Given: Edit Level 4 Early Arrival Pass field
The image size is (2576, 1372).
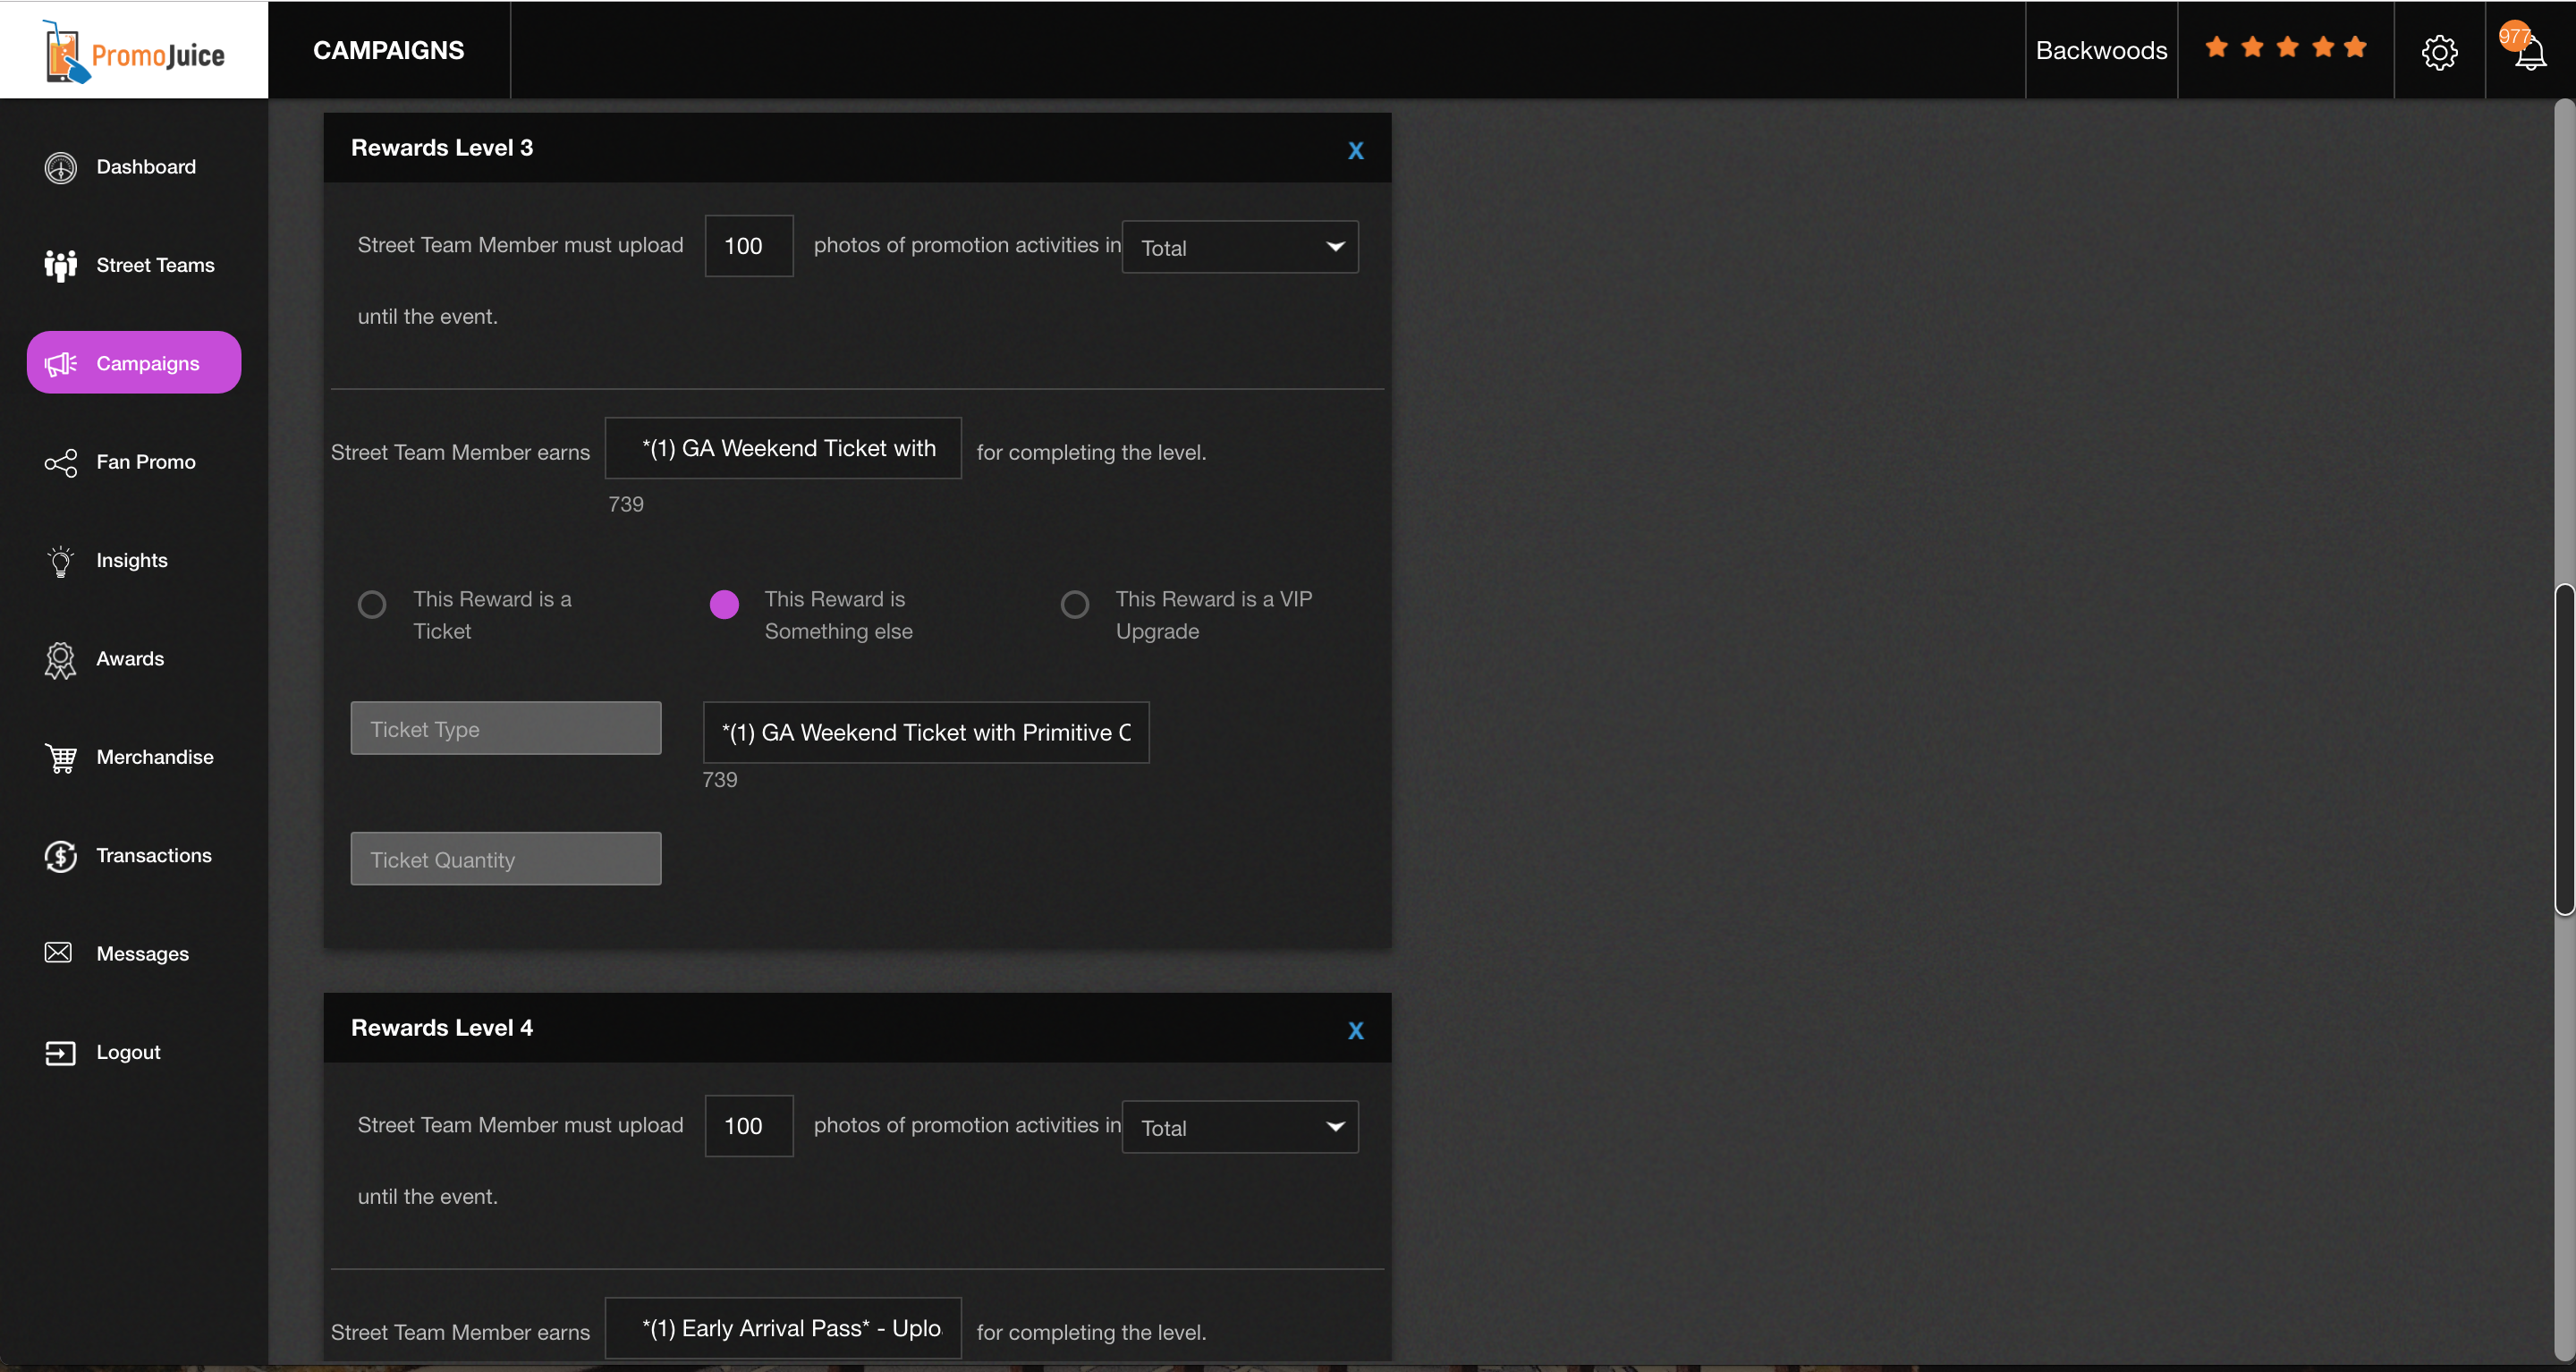Looking at the screenshot, I should 783,1328.
